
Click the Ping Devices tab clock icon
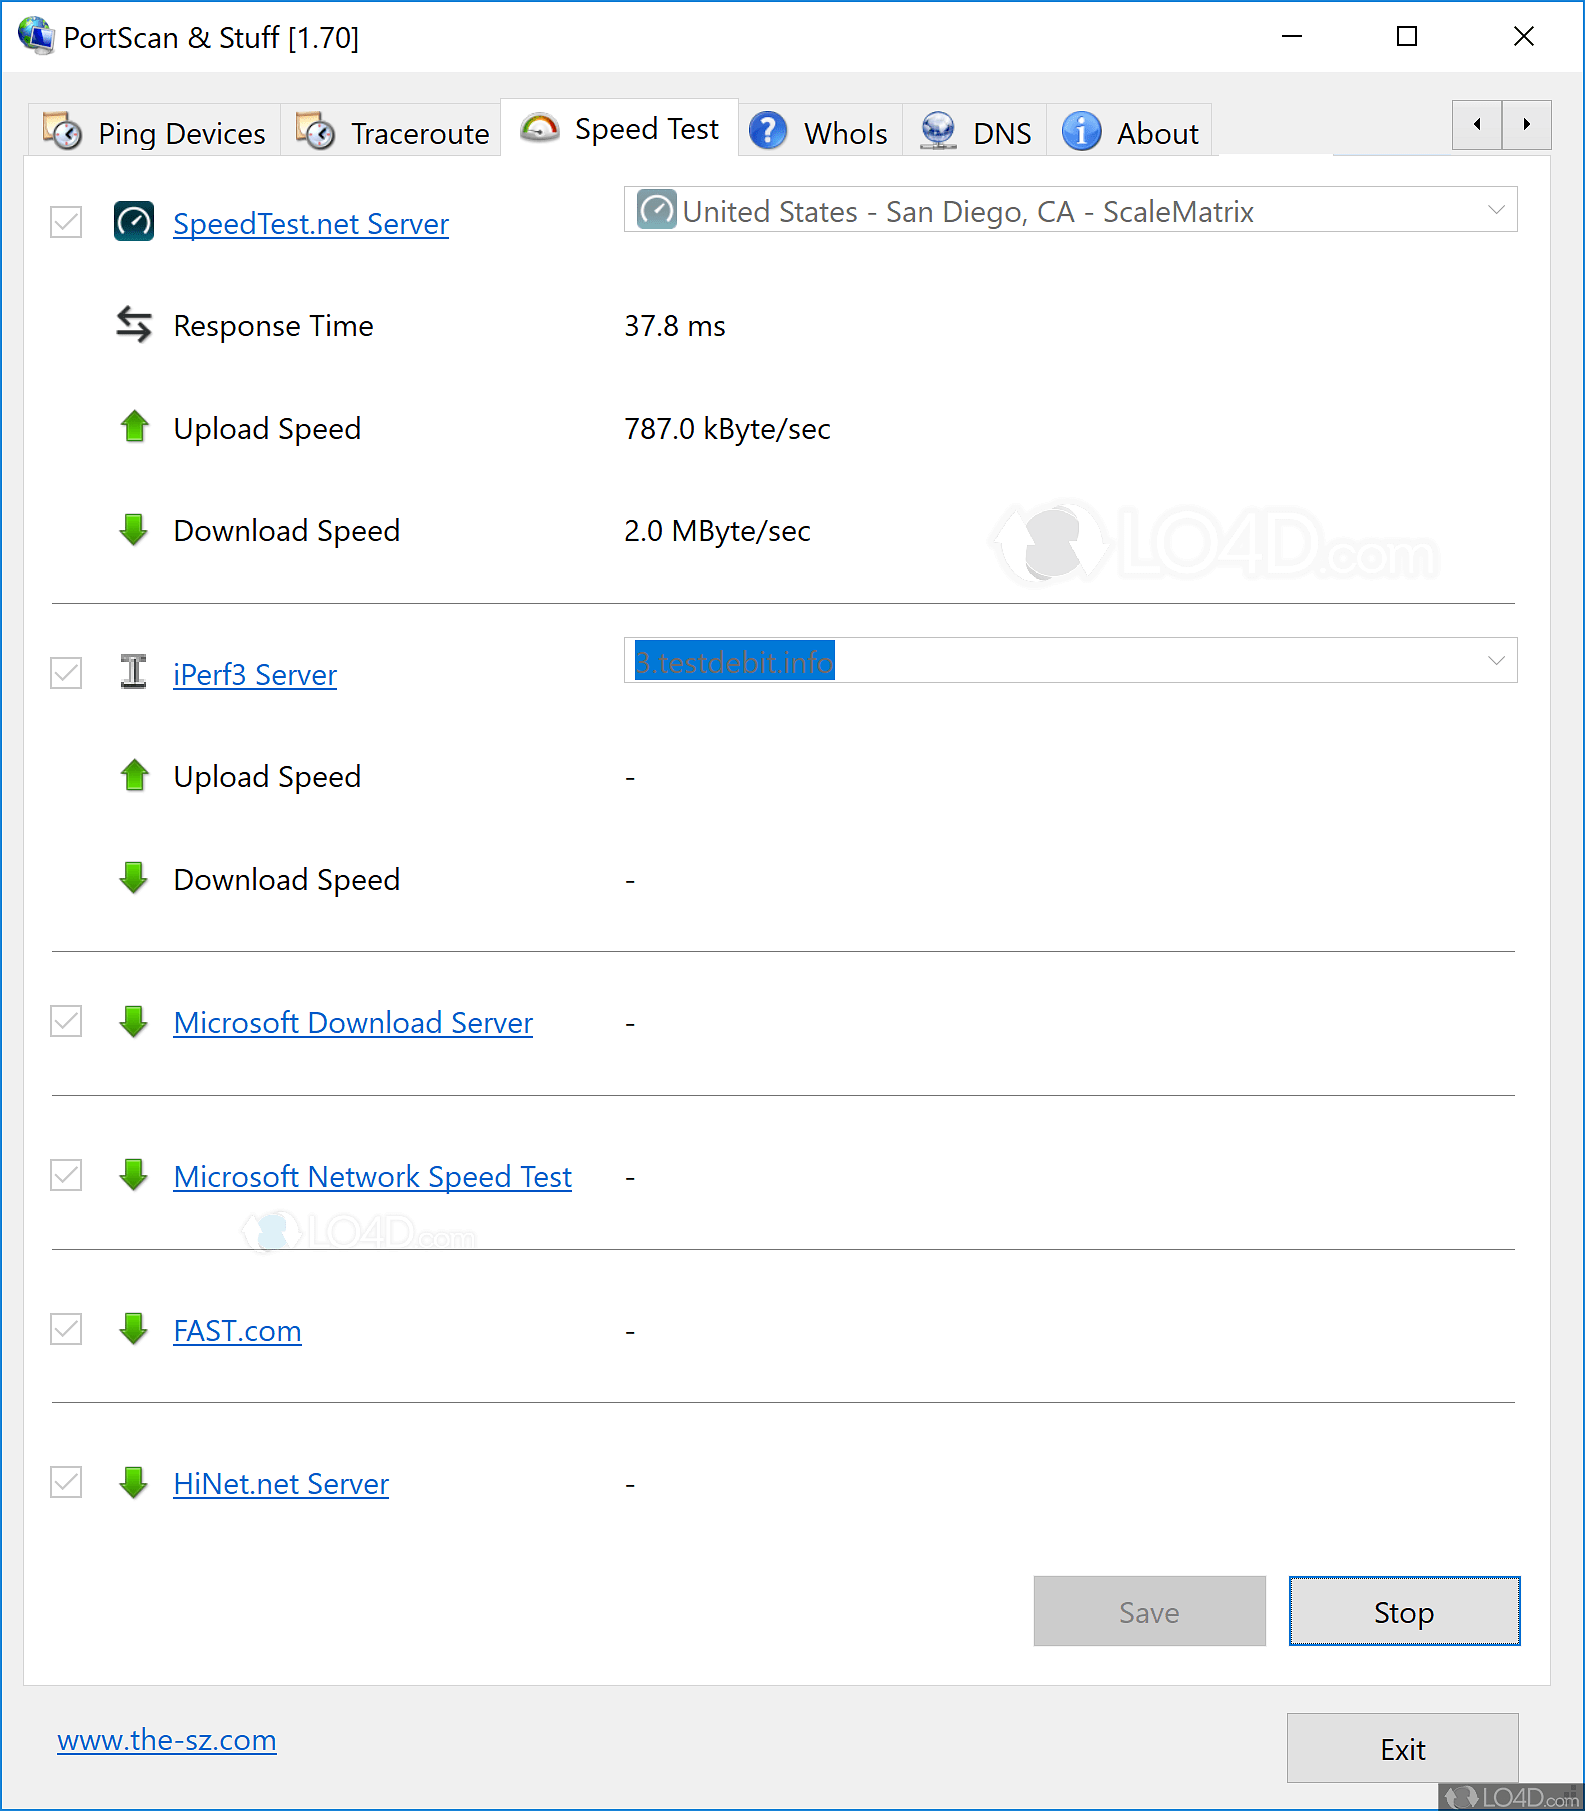tap(63, 131)
